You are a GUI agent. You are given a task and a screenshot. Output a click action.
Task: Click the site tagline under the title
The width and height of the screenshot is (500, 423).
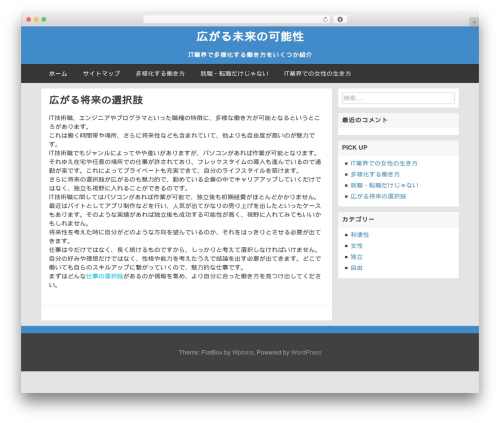[x=250, y=55]
